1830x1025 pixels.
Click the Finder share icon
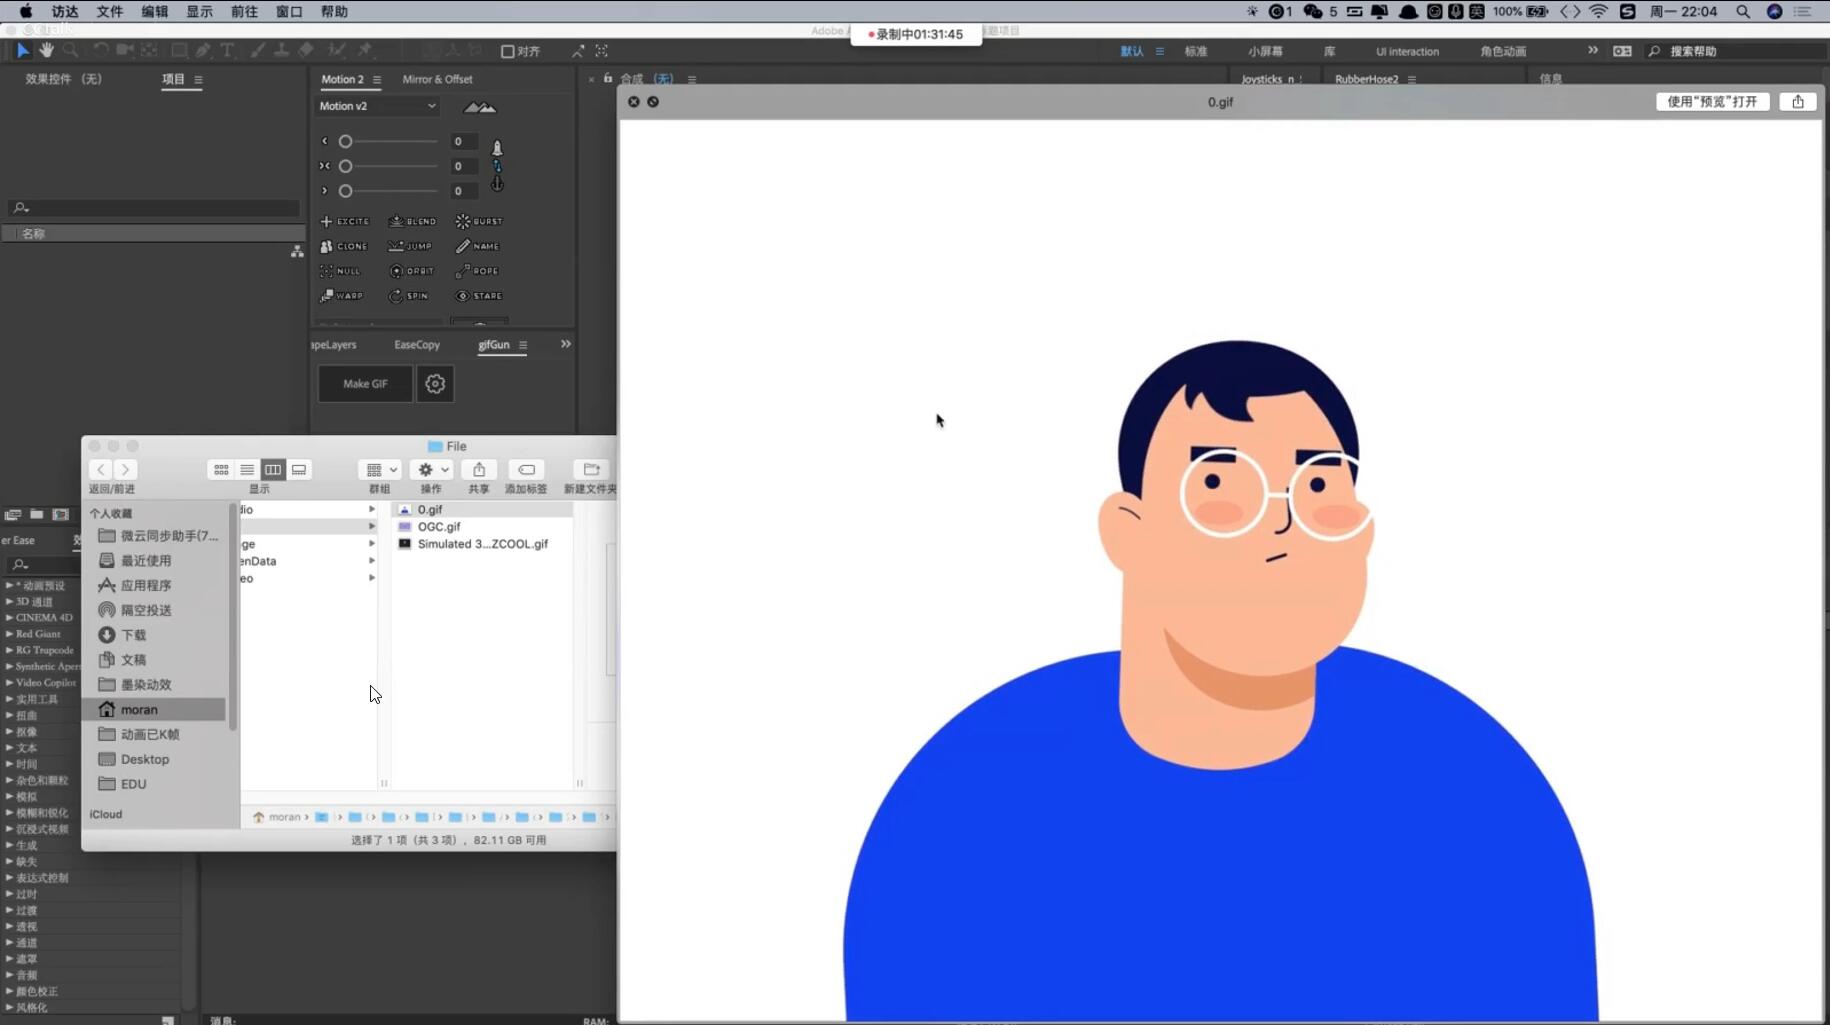click(x=479, y=470)
